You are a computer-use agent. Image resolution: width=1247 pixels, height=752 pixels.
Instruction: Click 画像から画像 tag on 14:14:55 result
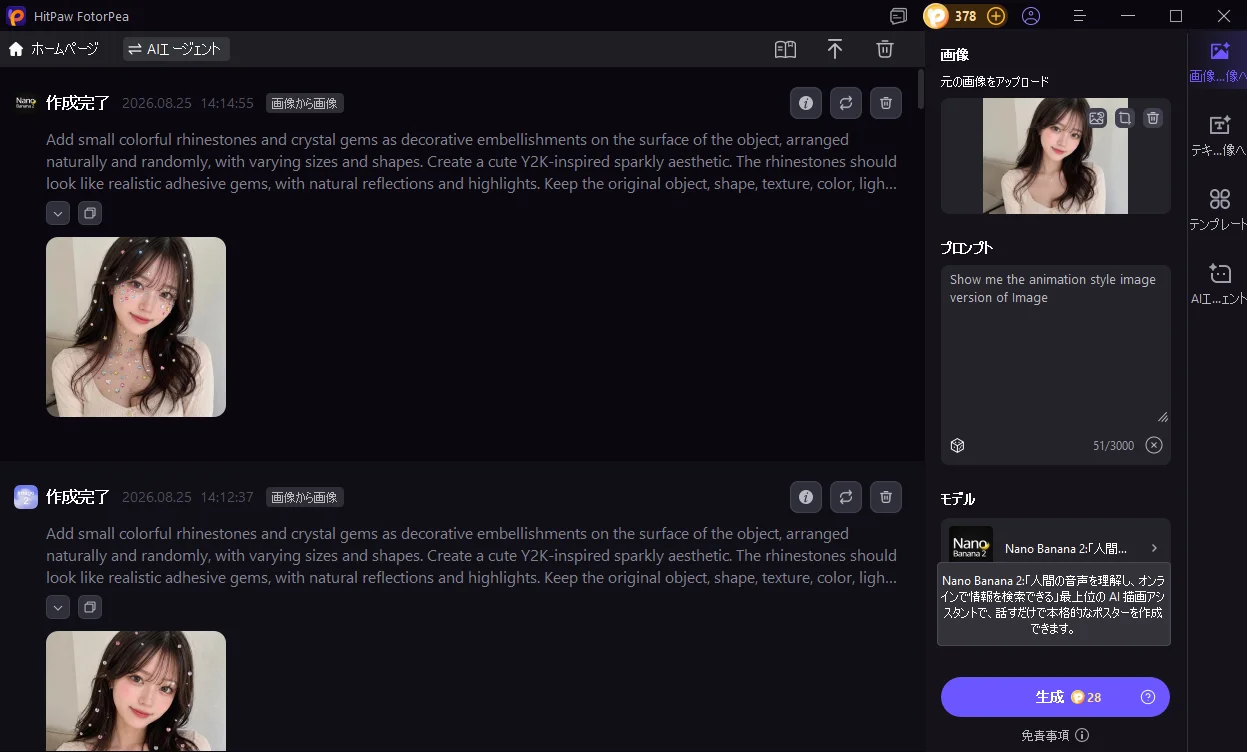pyautogui.click(x=305, y=103)
